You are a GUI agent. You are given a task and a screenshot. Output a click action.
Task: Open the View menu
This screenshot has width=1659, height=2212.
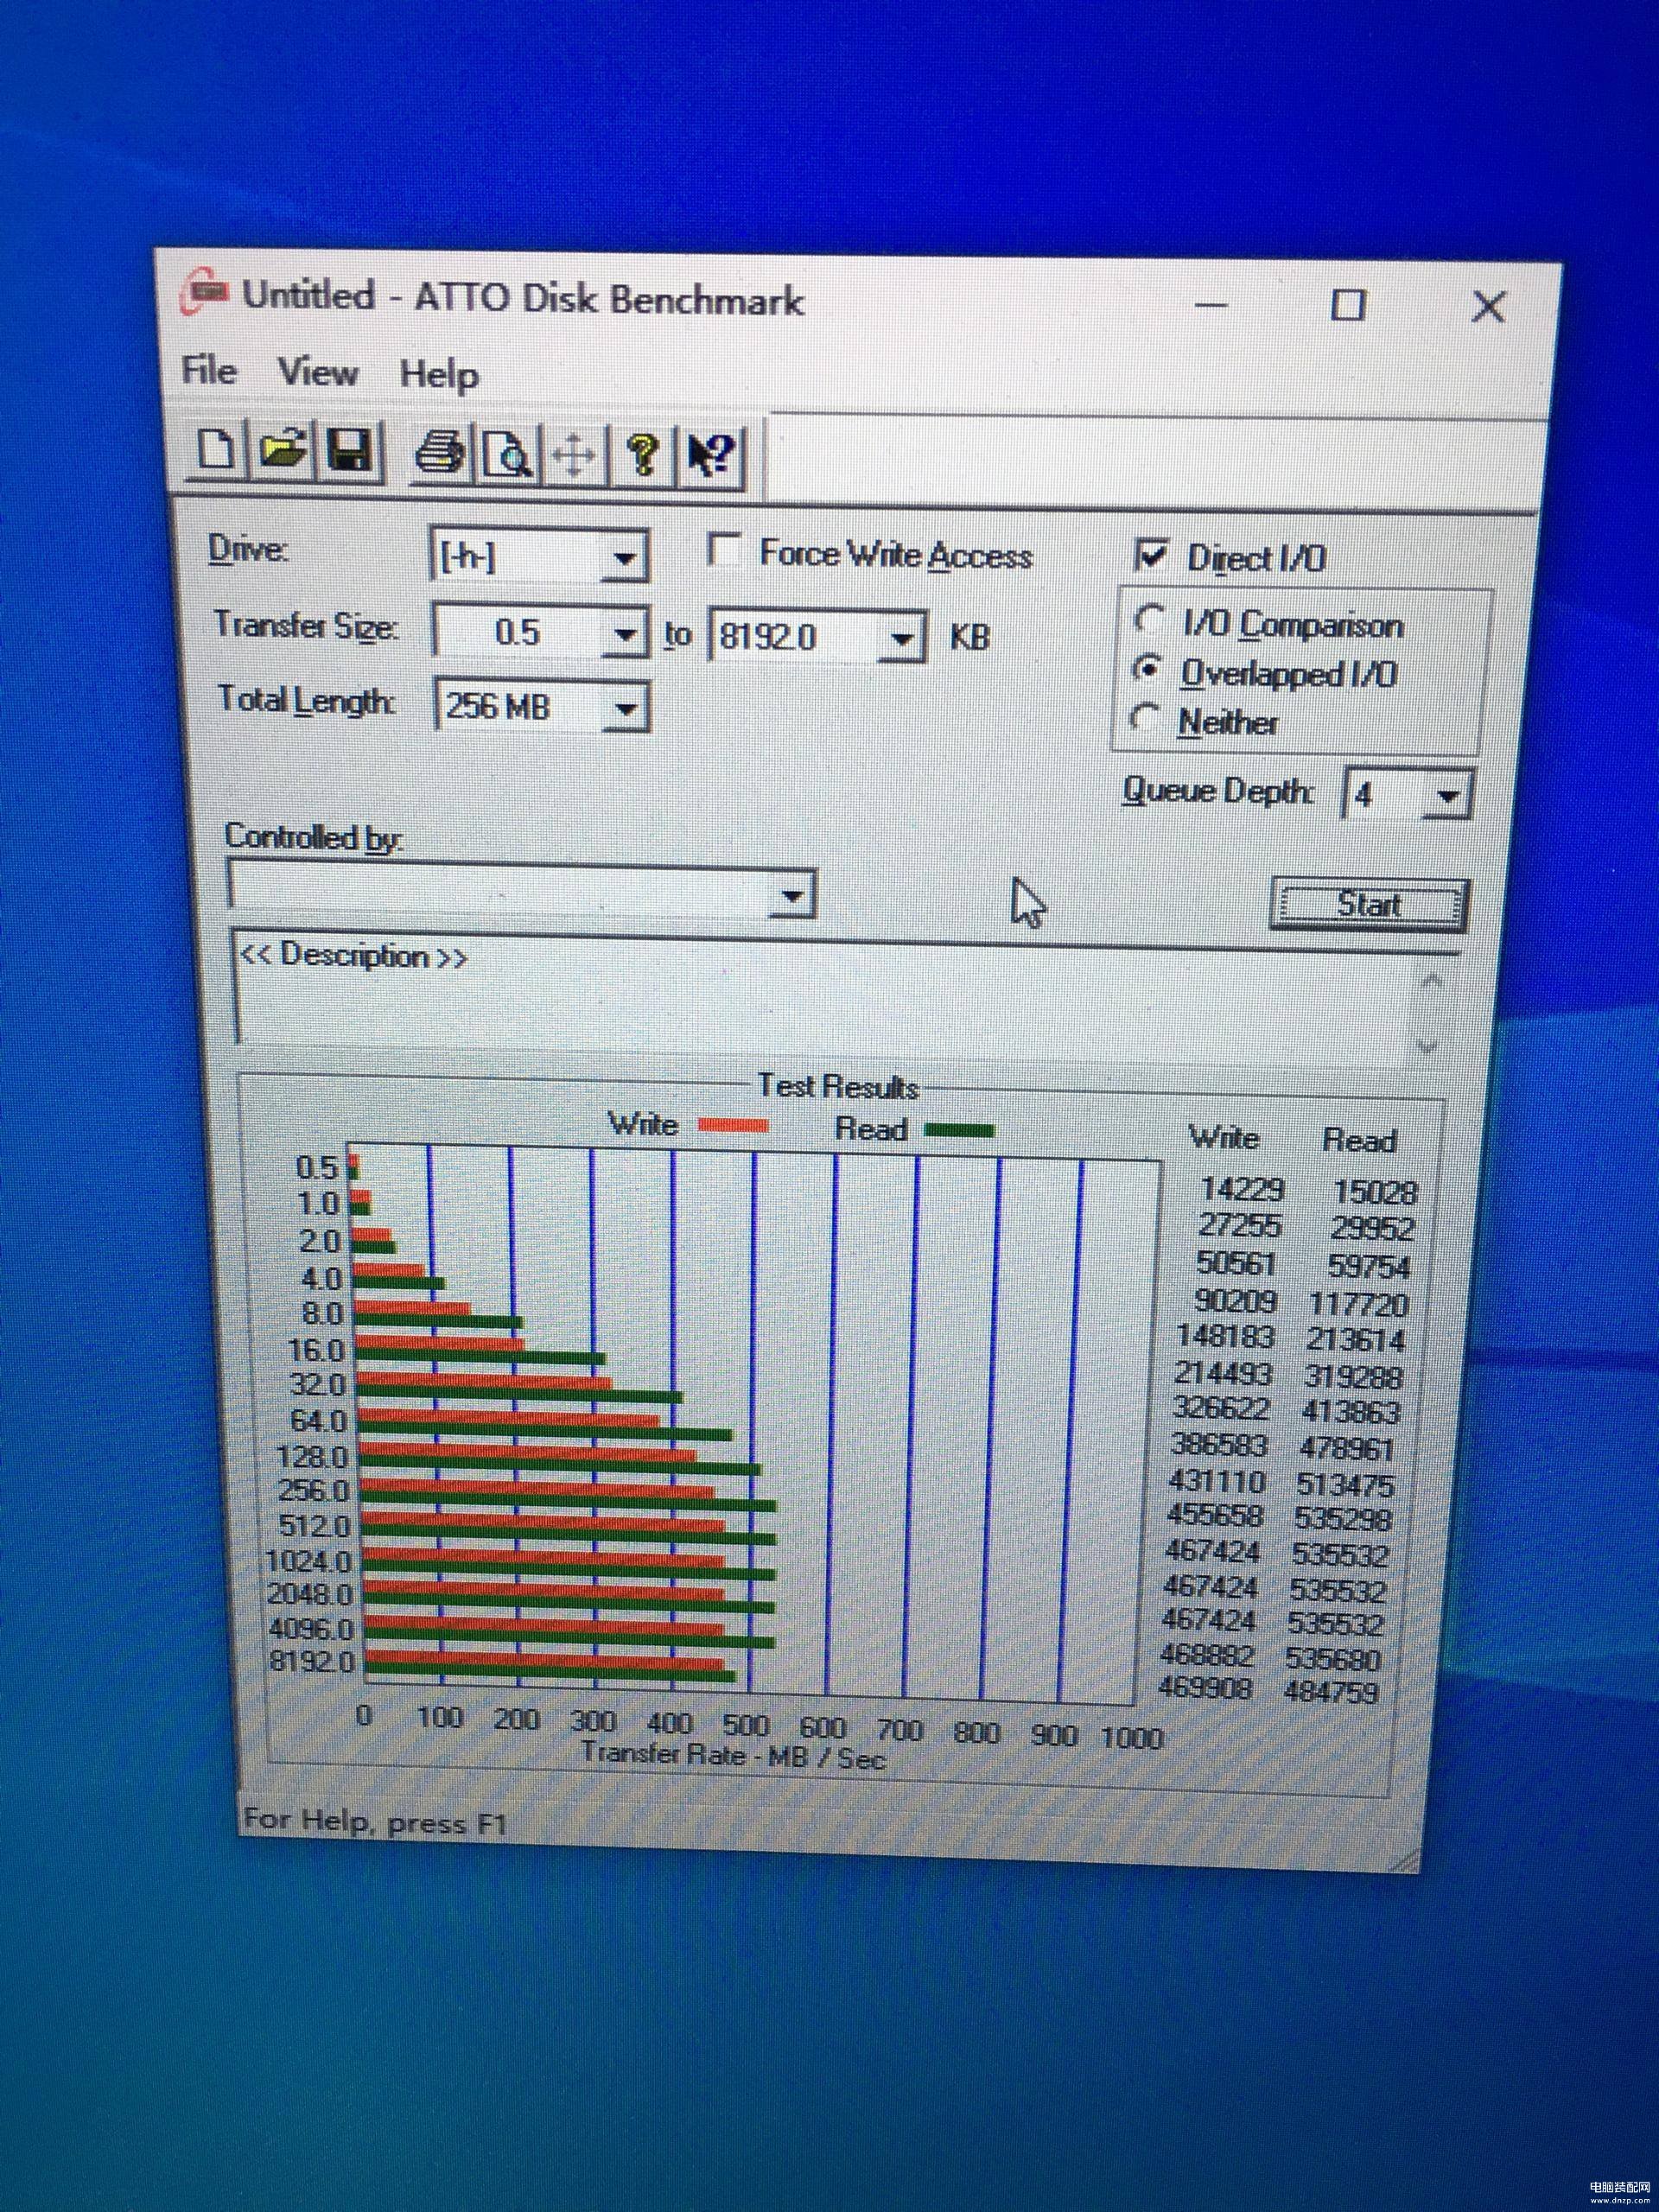coord(318,372)
